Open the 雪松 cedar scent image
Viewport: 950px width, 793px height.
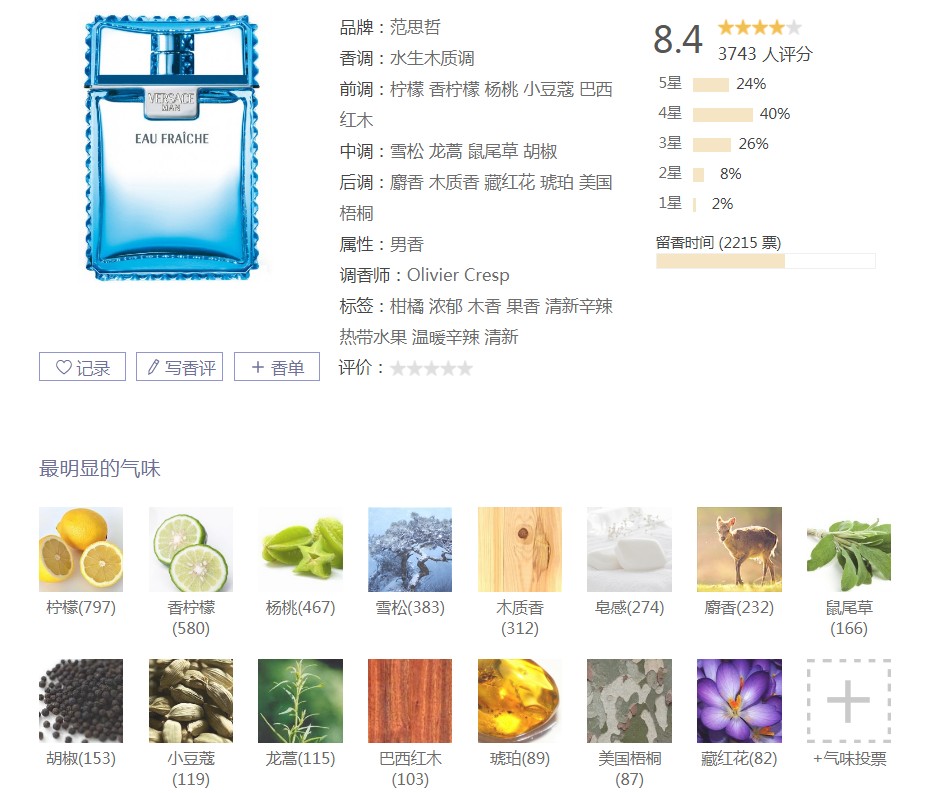coord(410,549)
